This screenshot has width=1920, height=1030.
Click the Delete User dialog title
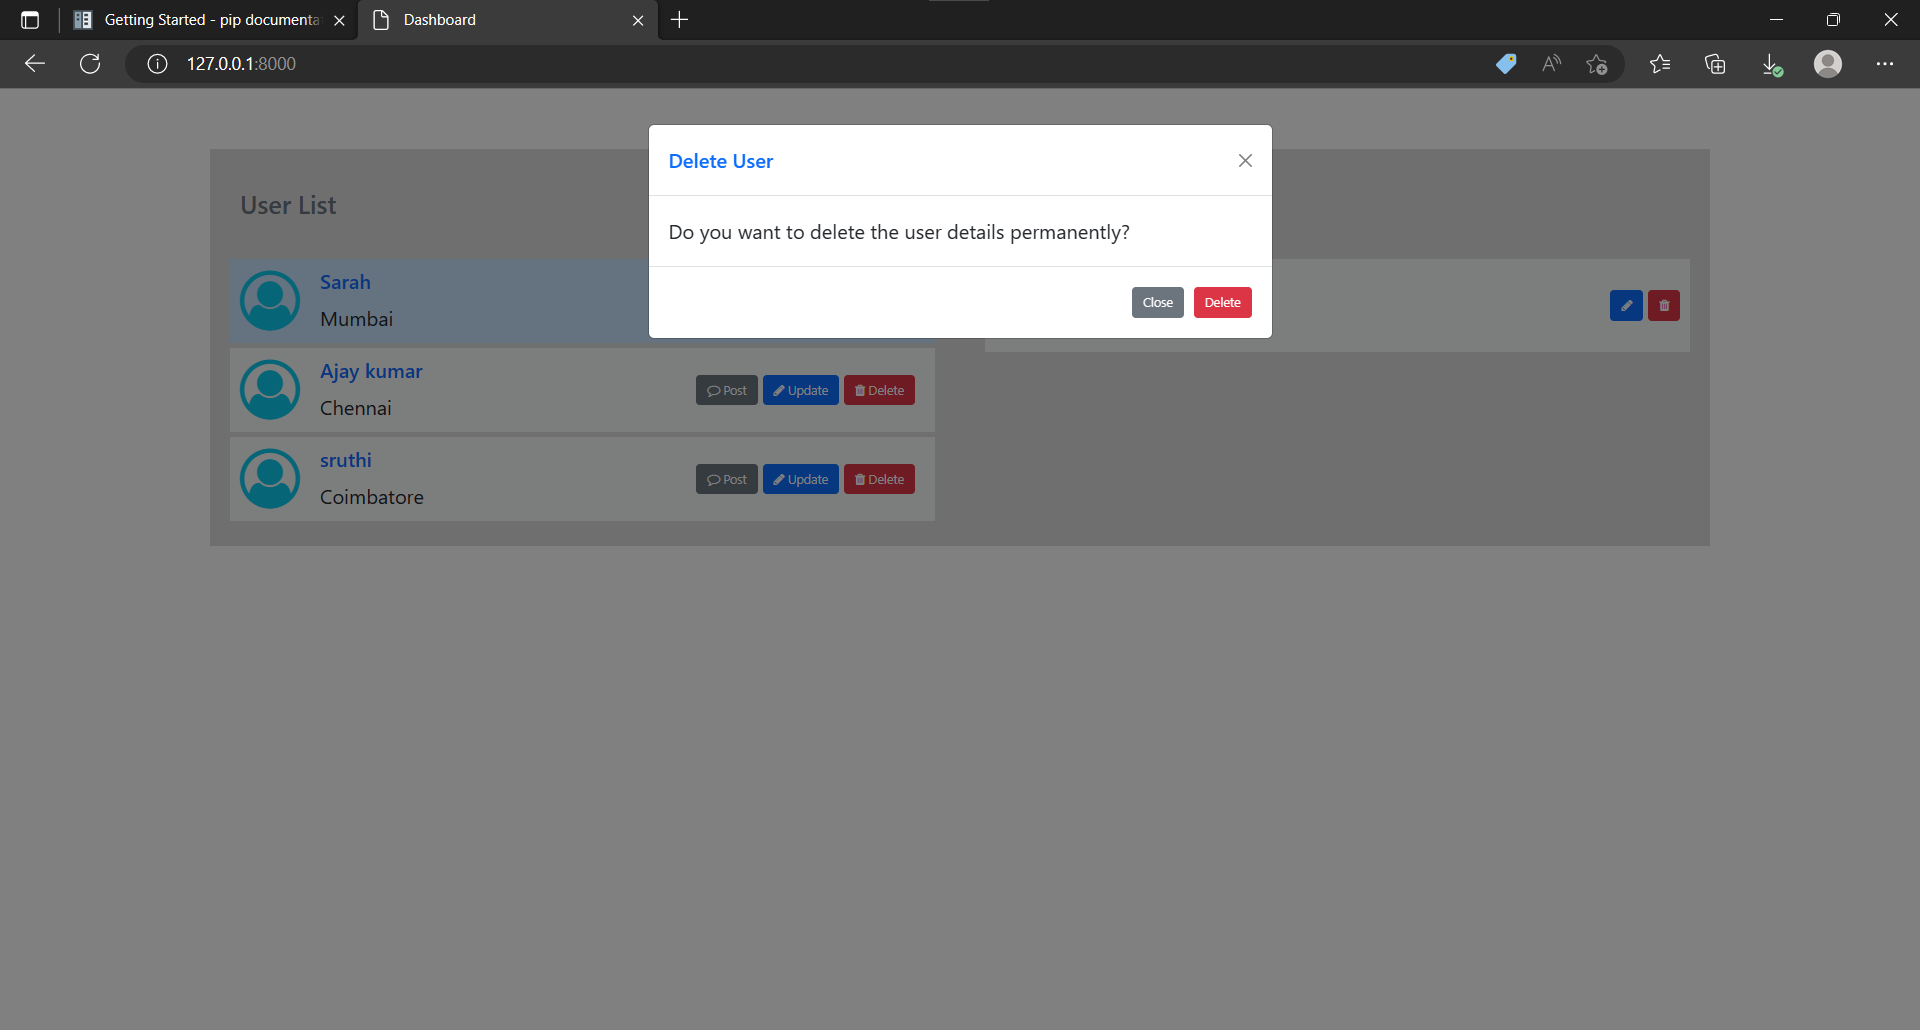(720, 161)
